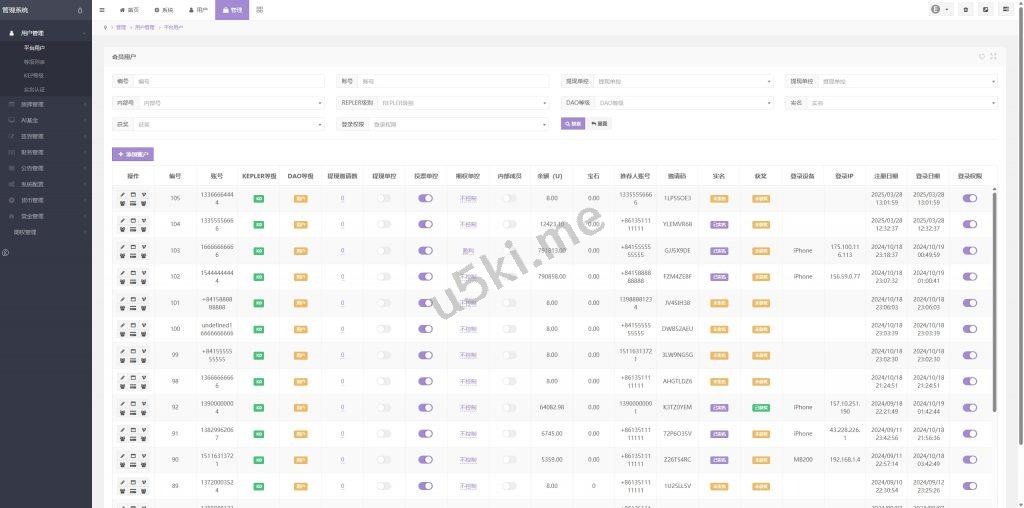Click the purple 搜索 search button
Viewport: 1024px width, 508px height.
click(573, 124)
